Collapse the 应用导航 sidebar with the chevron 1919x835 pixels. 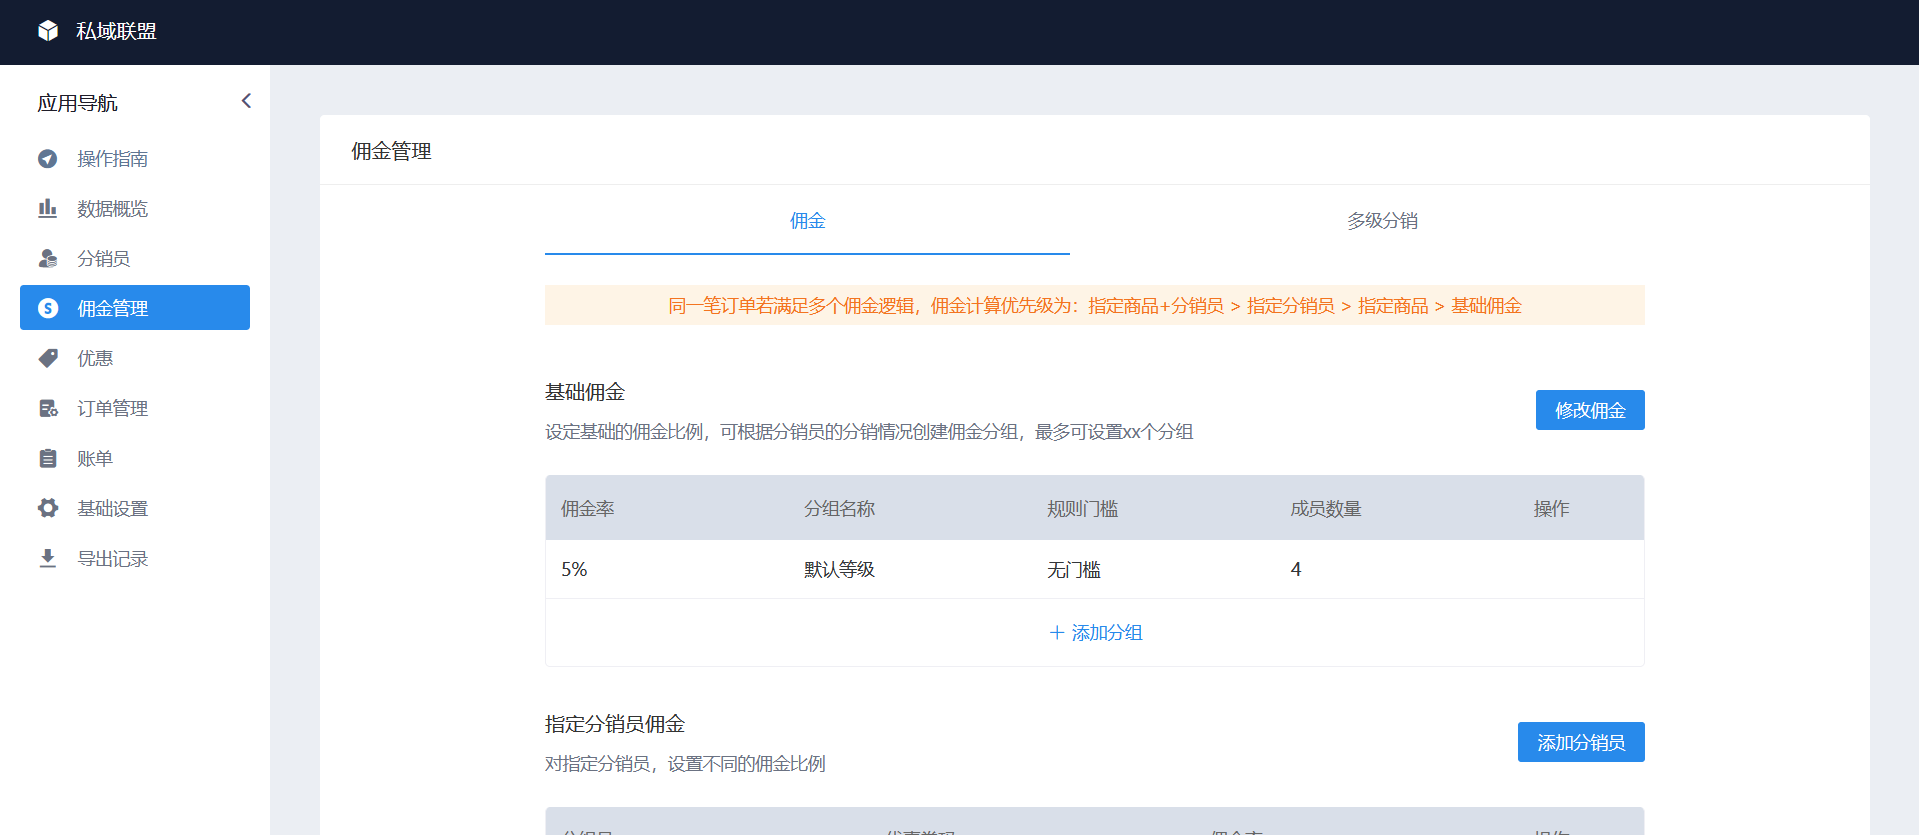[x=246, y=101]
